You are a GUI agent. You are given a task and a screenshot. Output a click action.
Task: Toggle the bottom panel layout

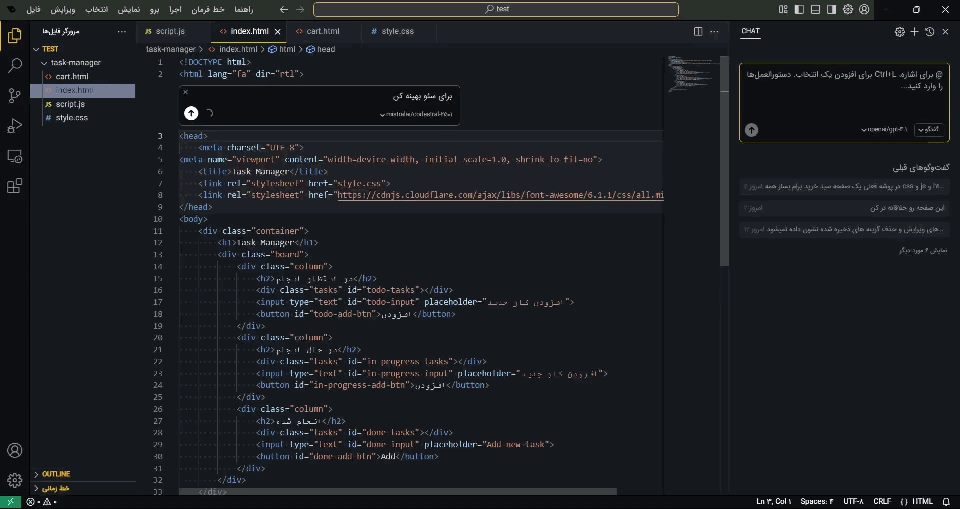[816, 9]
